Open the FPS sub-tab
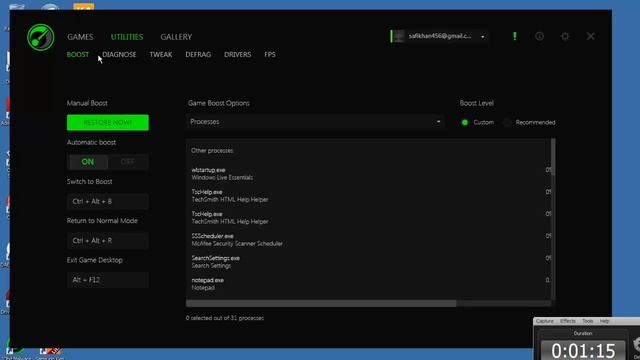Image resolution: width=640 pixels, height=360 pixels. [x=270, y=54]
